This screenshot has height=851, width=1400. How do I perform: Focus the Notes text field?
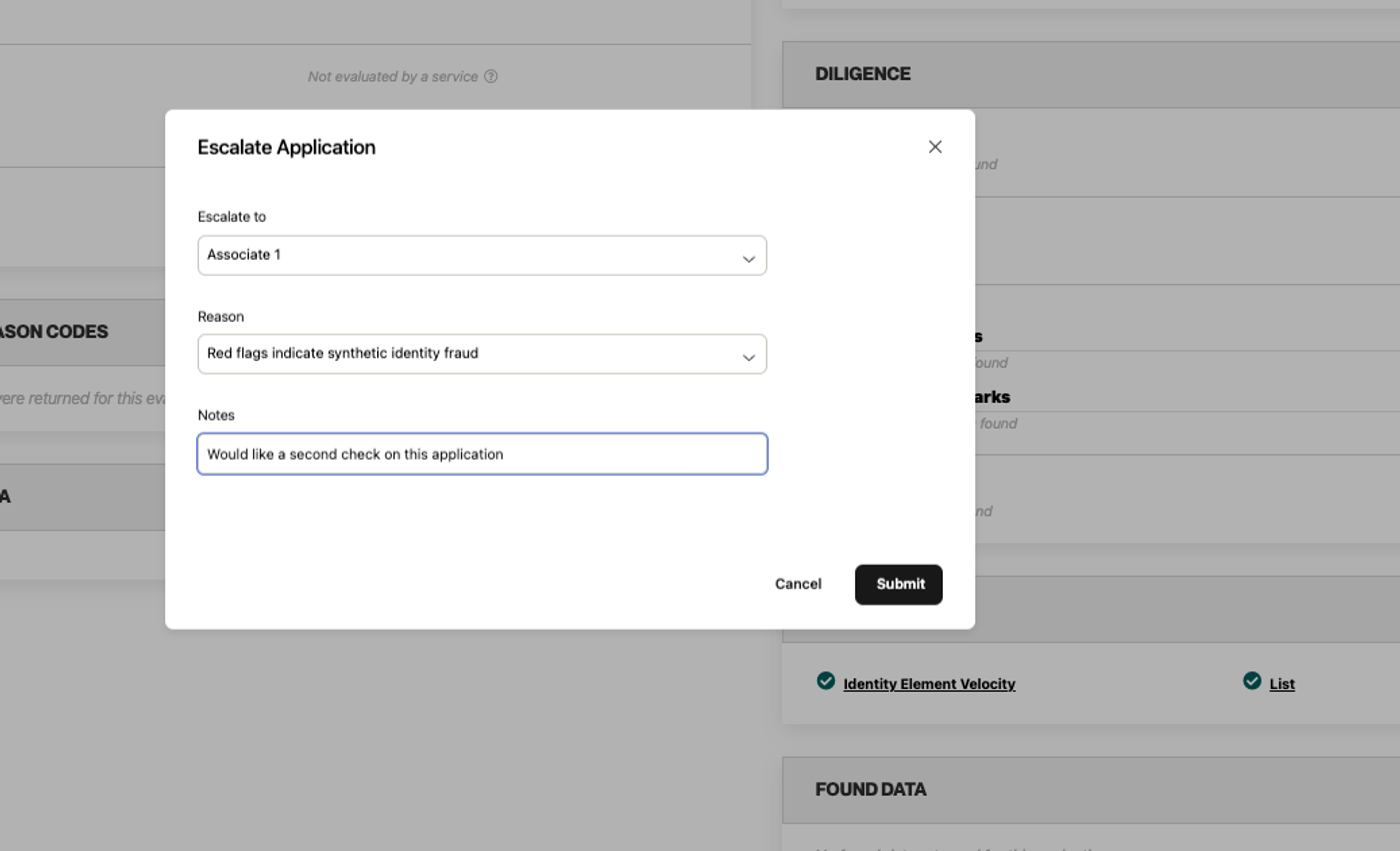tap(482, 454)
